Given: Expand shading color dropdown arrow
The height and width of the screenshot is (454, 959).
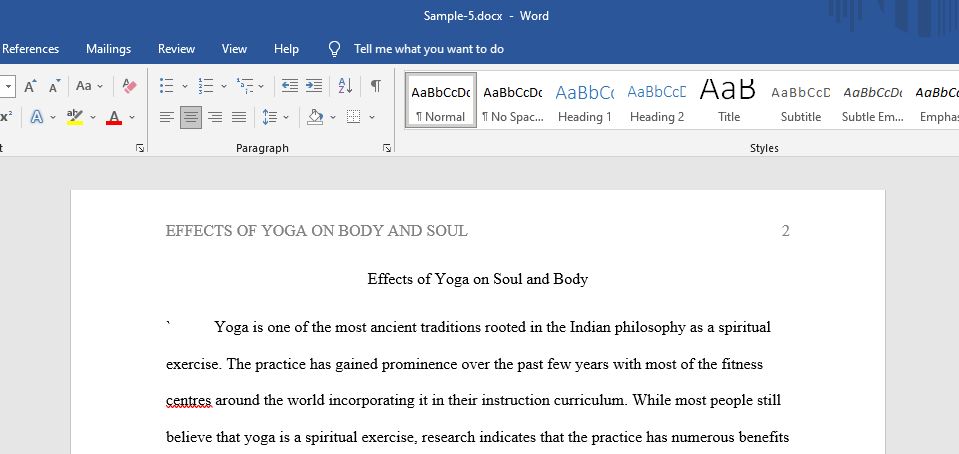Looking at the screenshot, I should [x=333, y=117].
